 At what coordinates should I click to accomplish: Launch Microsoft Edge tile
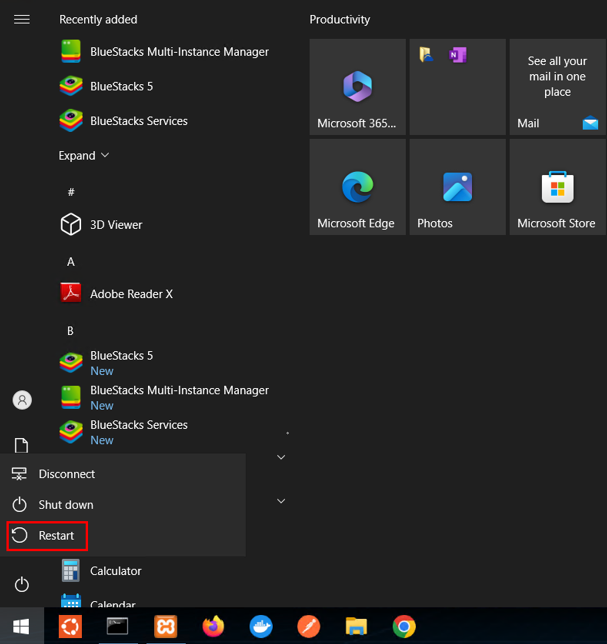click(x=358, y=187)
